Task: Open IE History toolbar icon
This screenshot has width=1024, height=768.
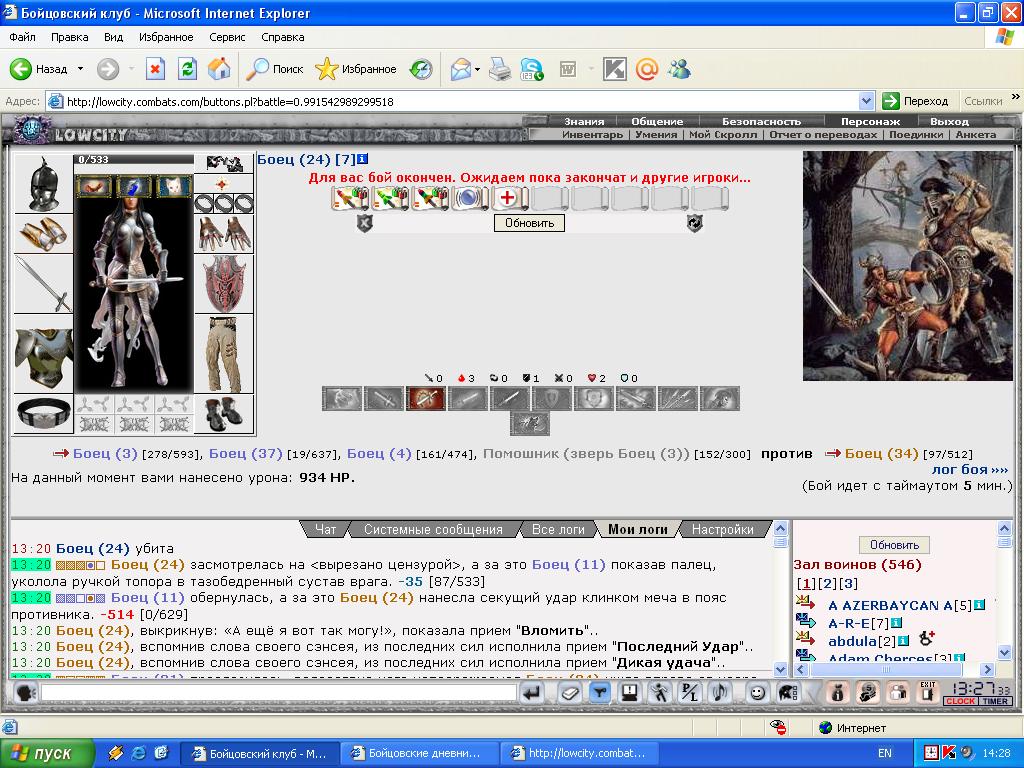Action: tap(421, 69)
